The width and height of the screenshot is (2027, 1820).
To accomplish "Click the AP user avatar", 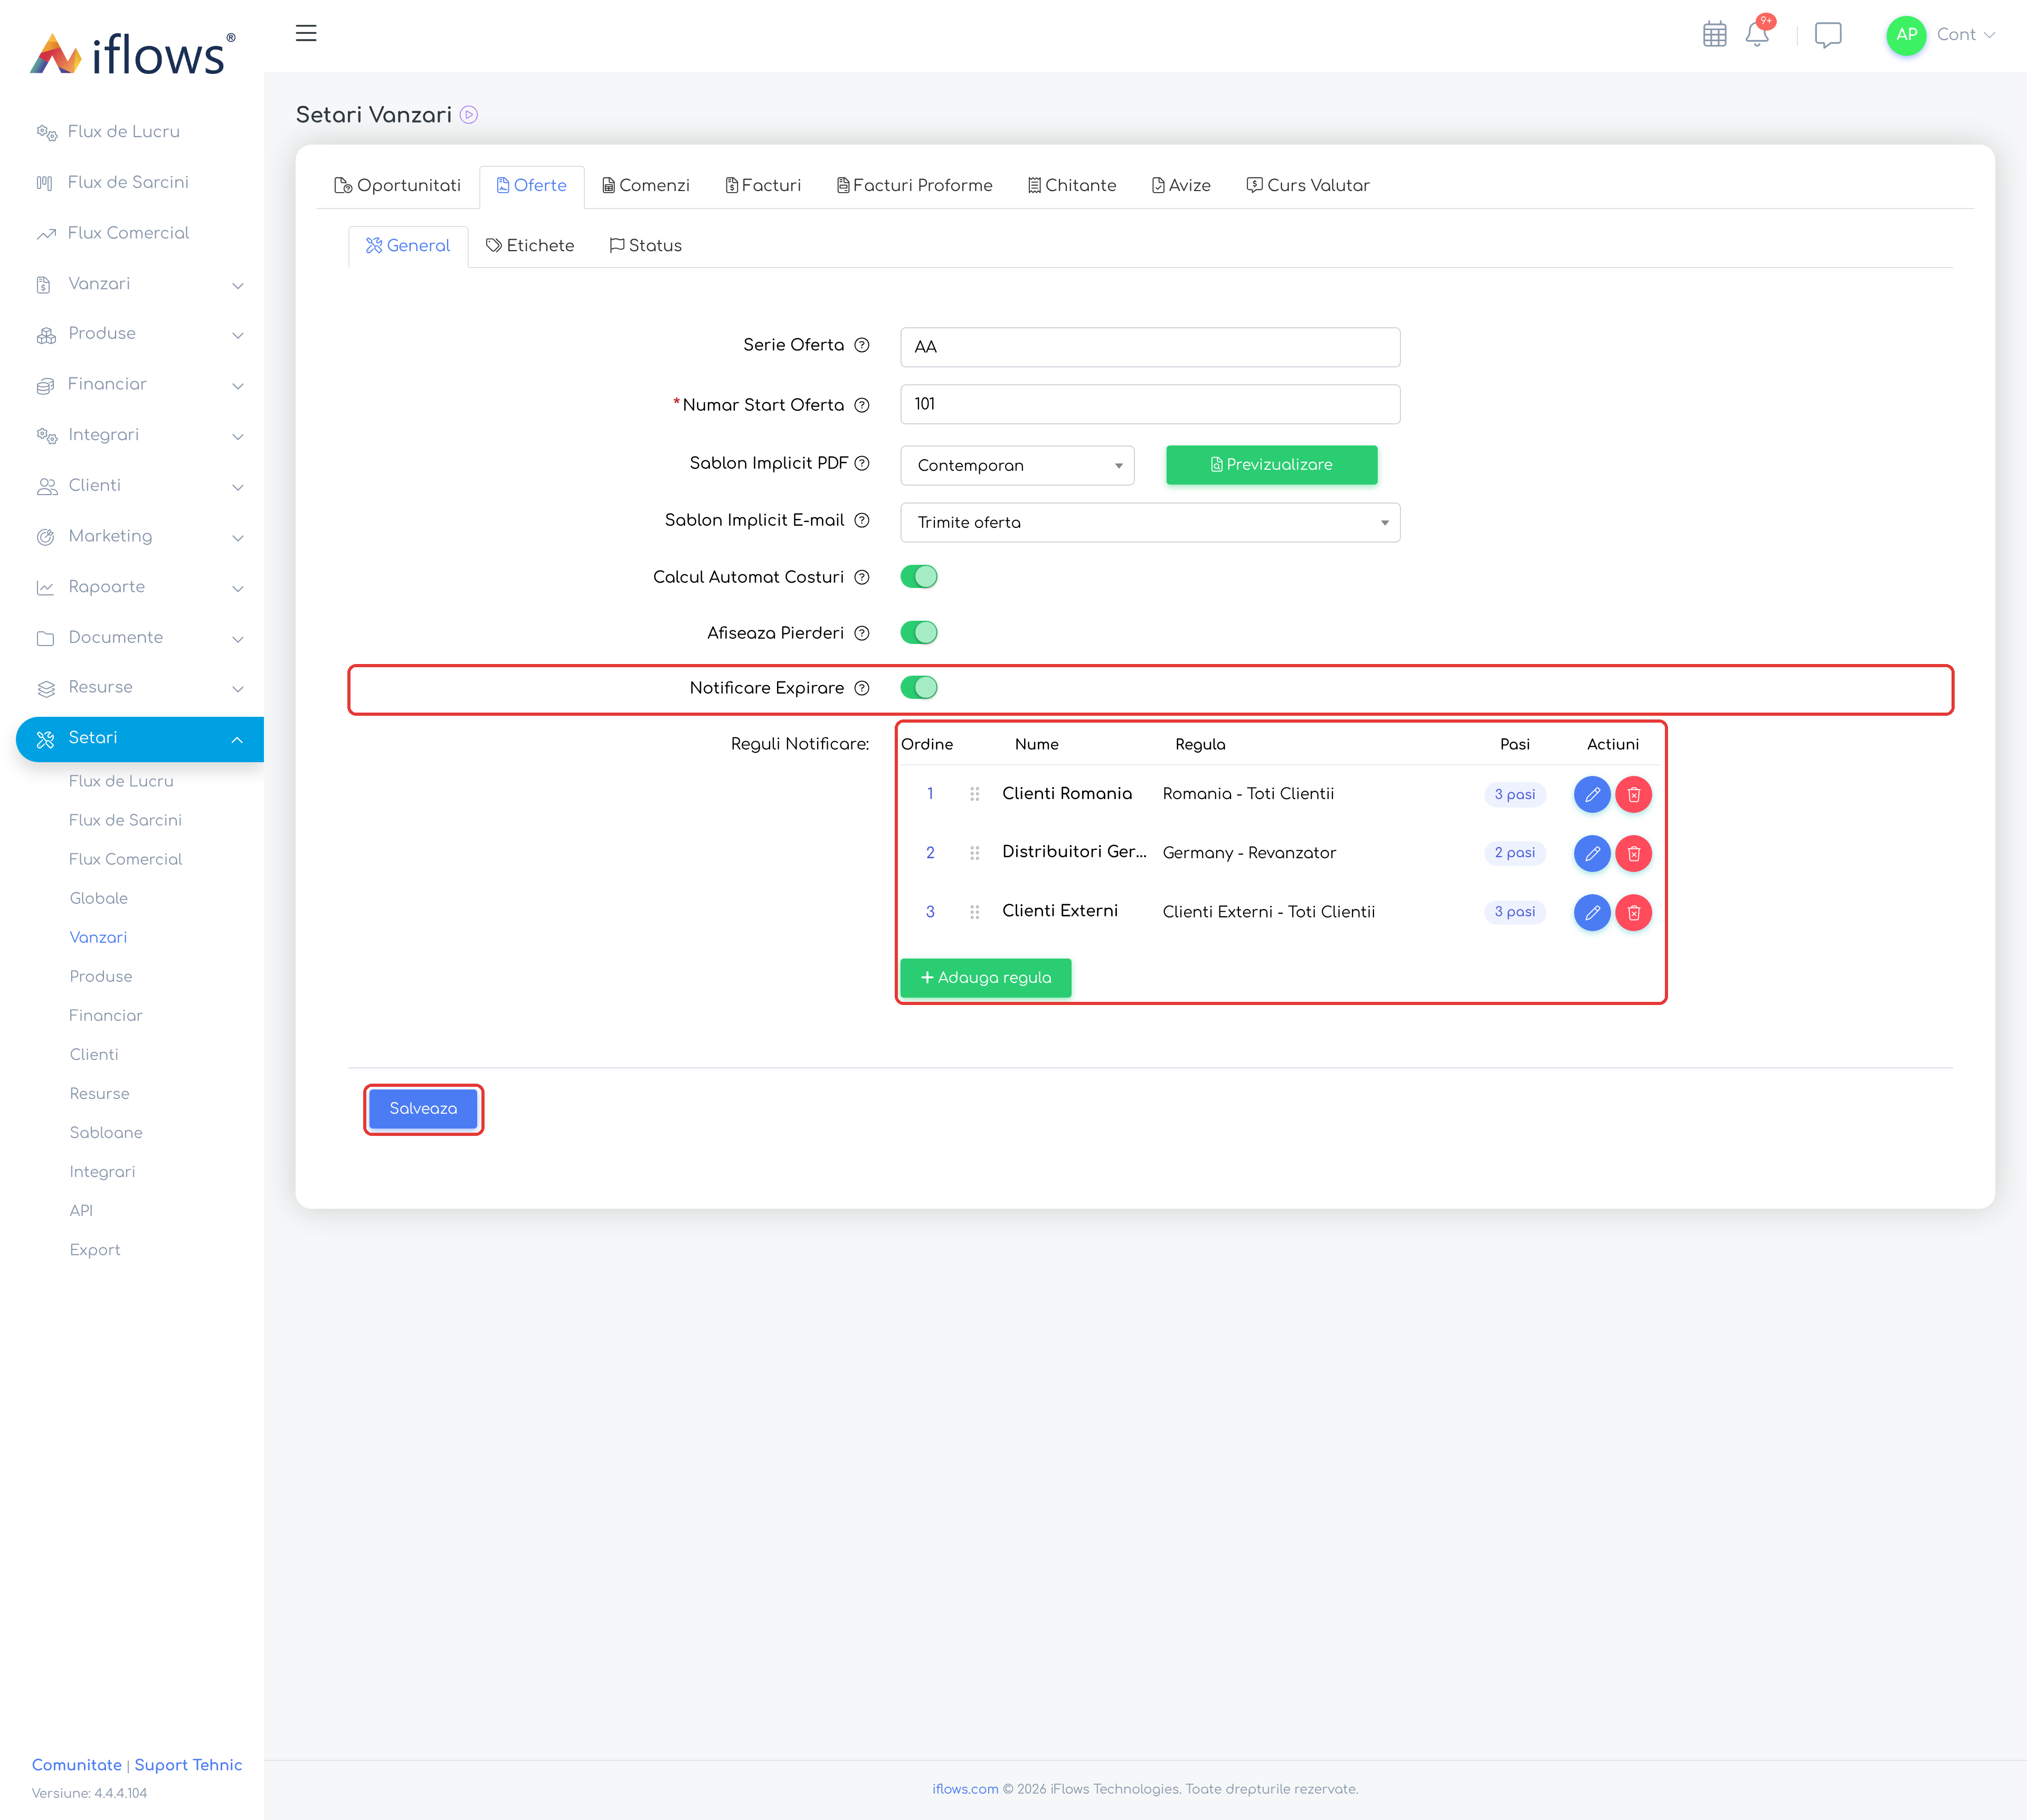I will (x=1906, y=35).
